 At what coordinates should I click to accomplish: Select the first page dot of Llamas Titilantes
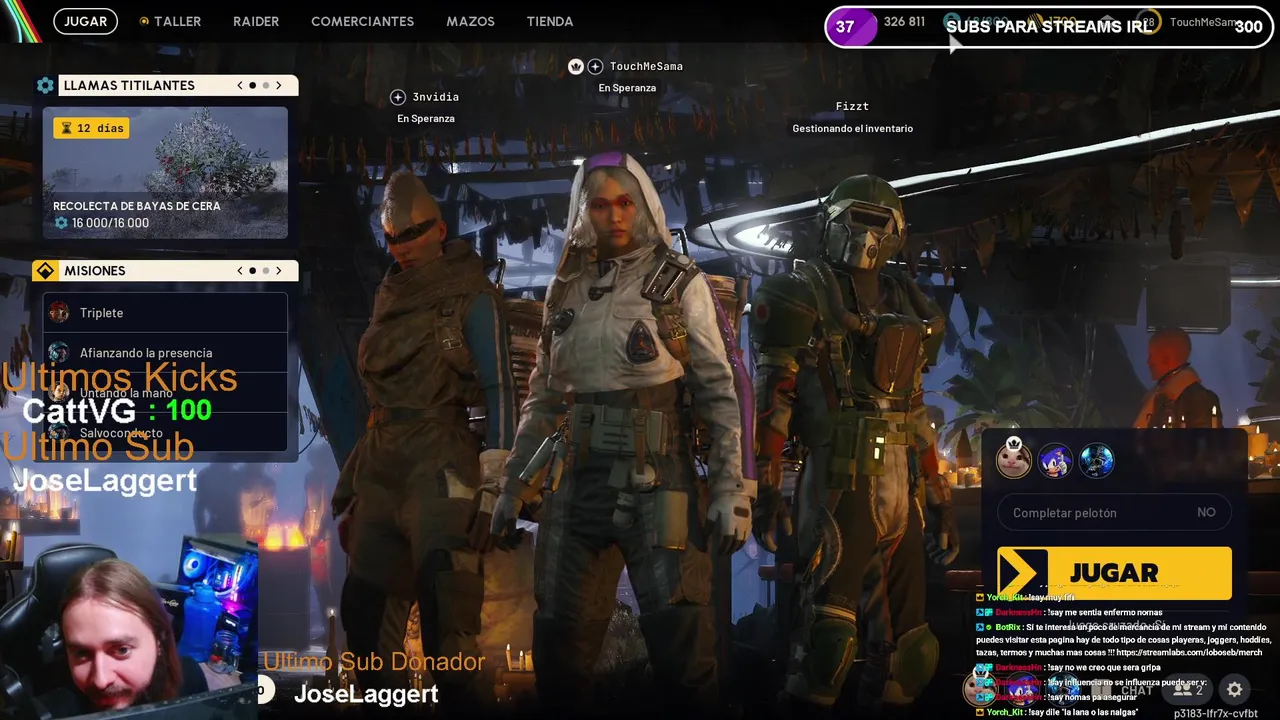(x=252, y=85)
